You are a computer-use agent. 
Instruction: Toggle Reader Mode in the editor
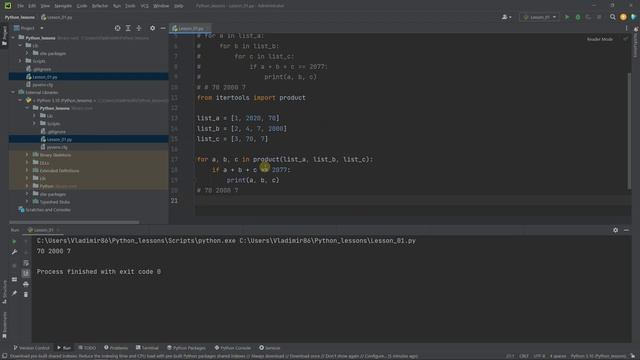coord(600,39)
